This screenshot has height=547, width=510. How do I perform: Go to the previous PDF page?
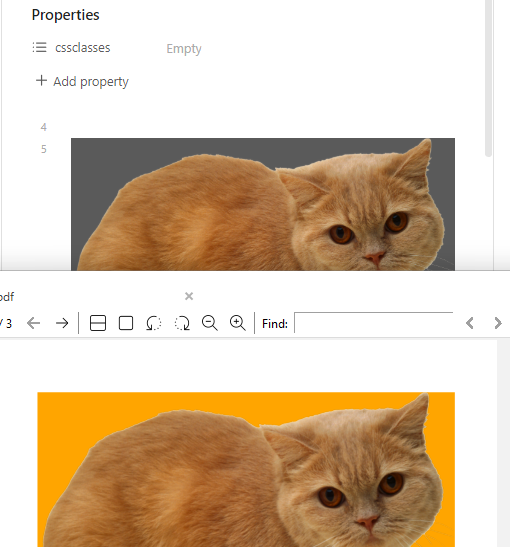tap(33, 323)
